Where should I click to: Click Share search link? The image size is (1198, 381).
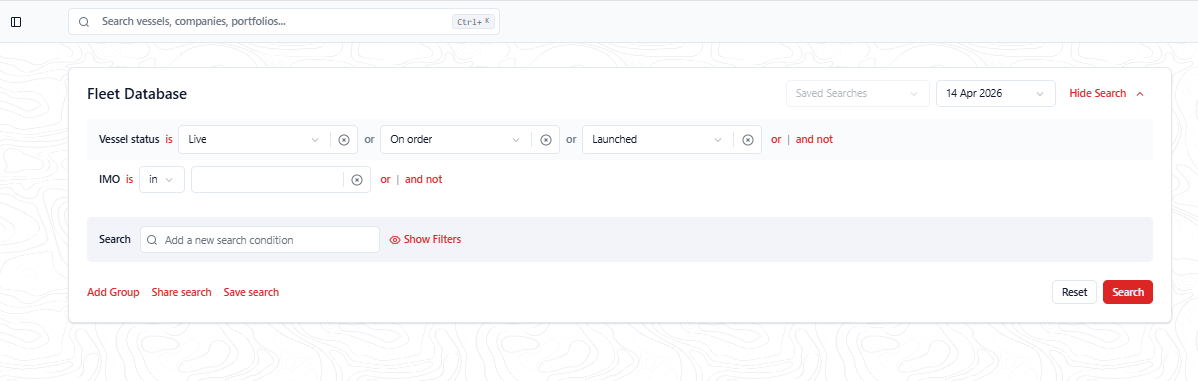point(181,292)
